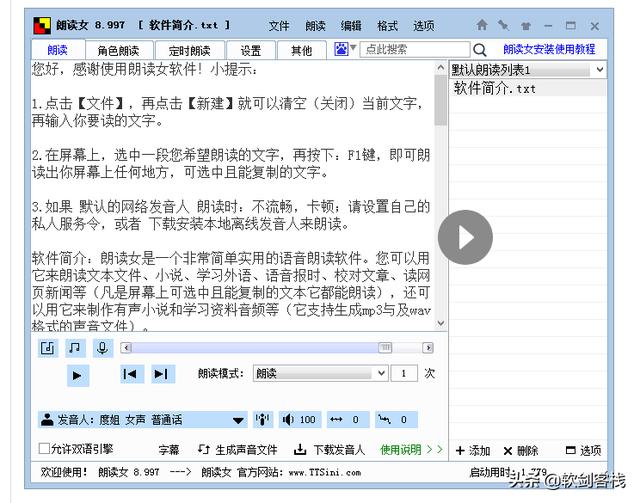Open the 编辑 menu
Image resolution: width=640 pixels, height=503 pixels.
tap(351, 26)
